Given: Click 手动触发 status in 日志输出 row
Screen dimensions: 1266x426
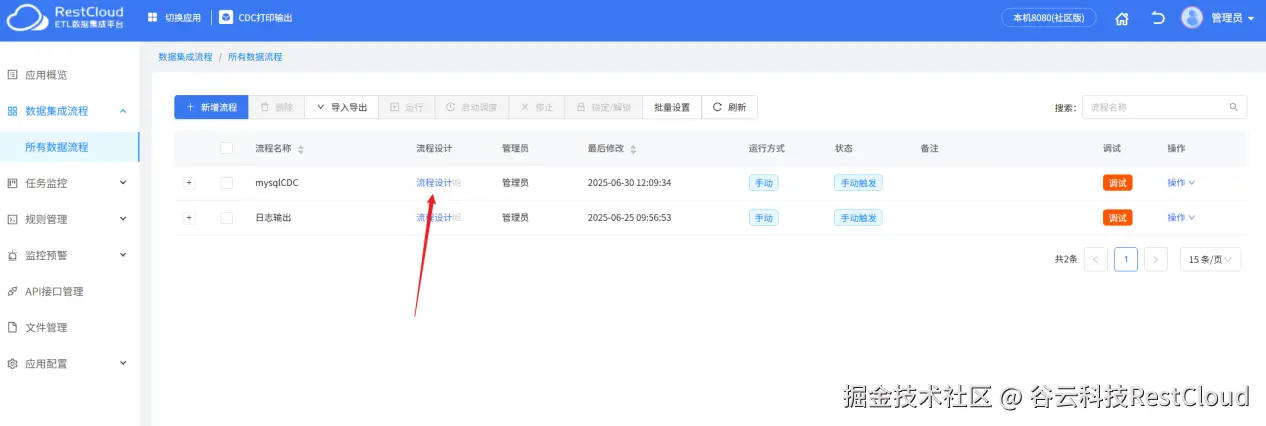Looking at the screenshot, I should pos(859,217).
